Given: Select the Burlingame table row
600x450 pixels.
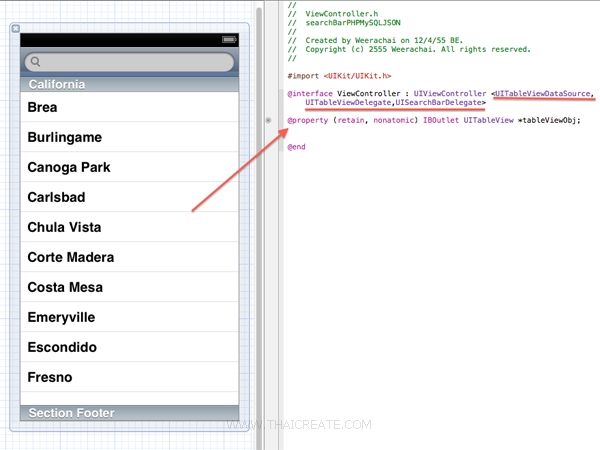Looking at the screenshot, I should coord(129,137).
